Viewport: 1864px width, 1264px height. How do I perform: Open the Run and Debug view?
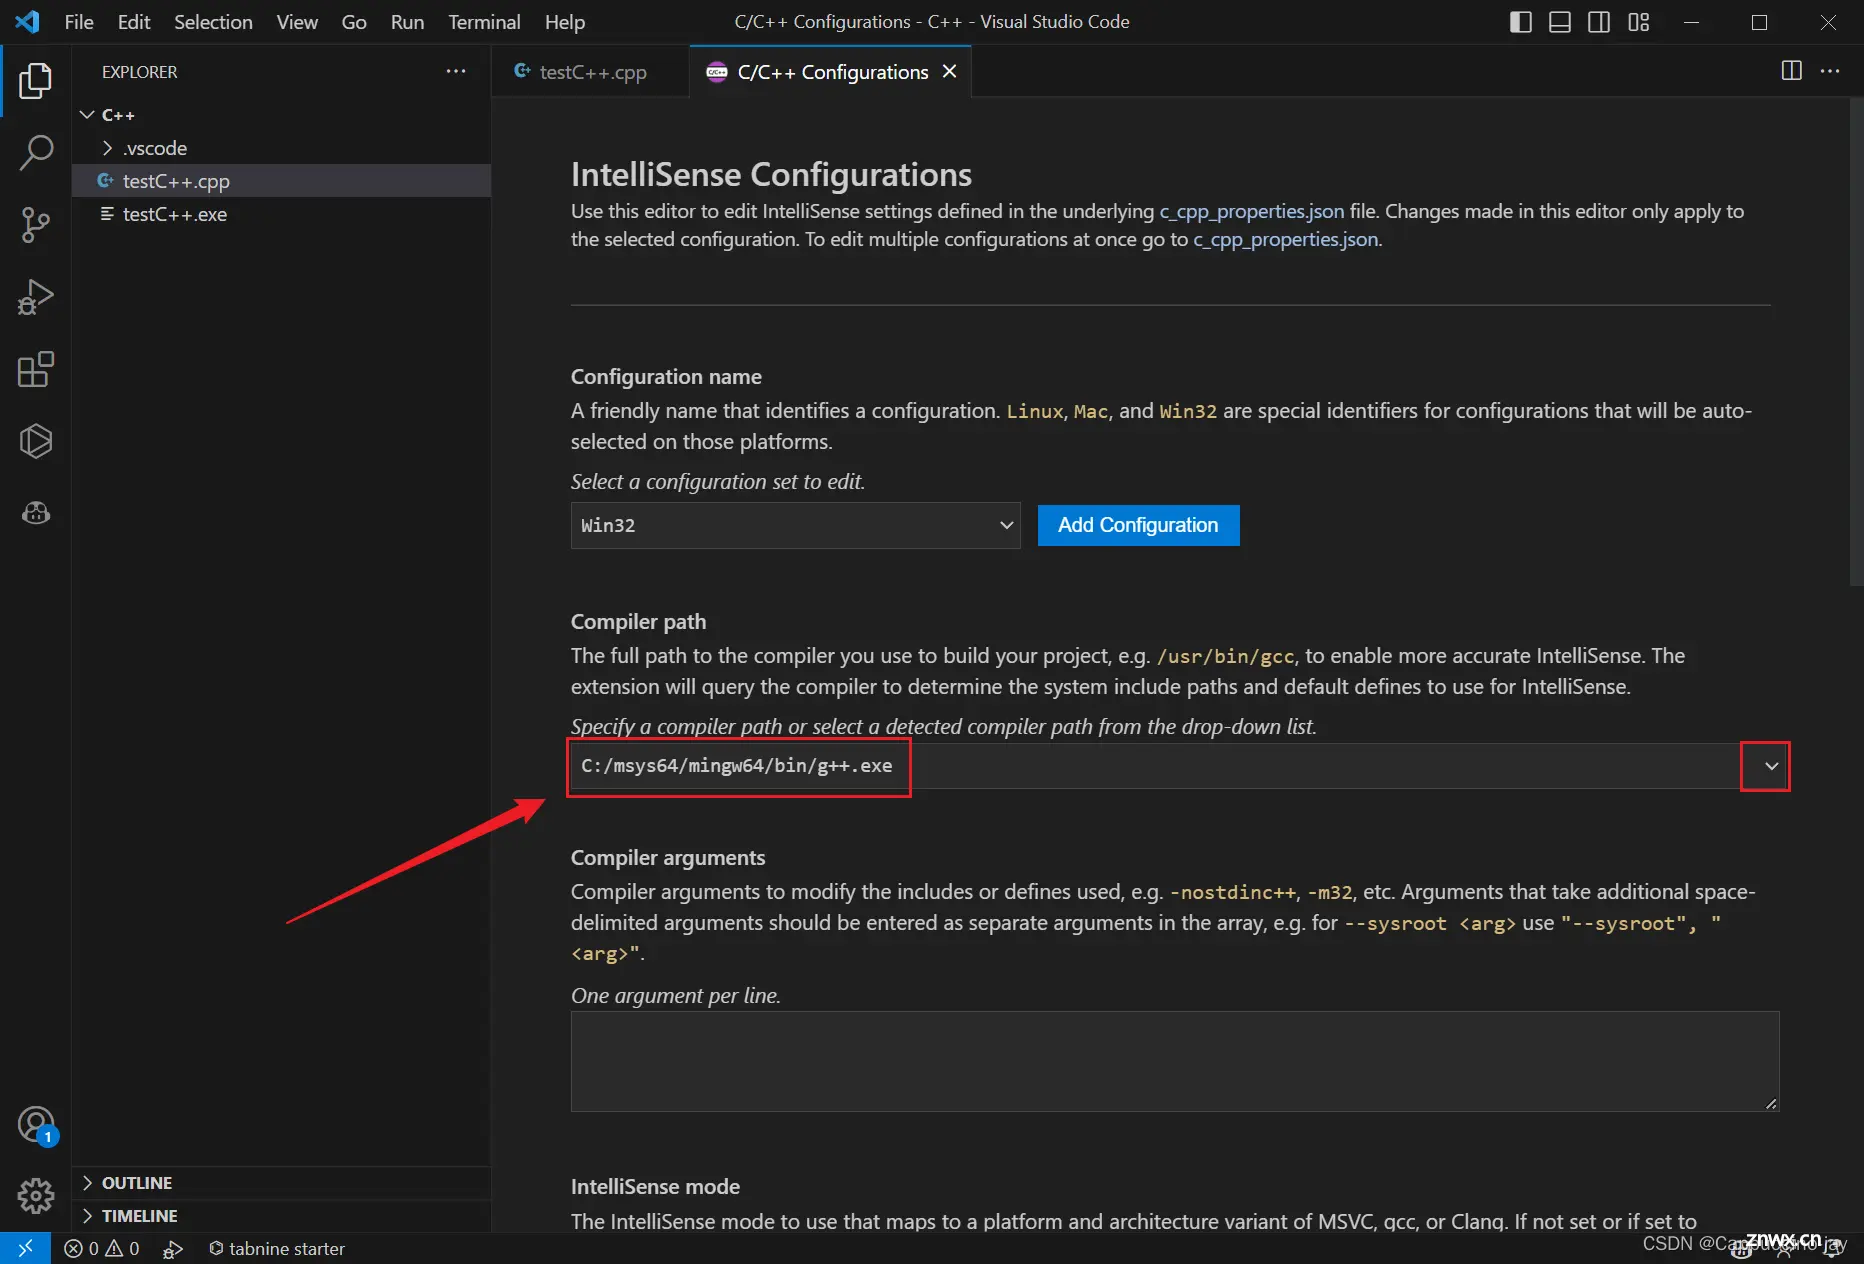coord(36,297)
